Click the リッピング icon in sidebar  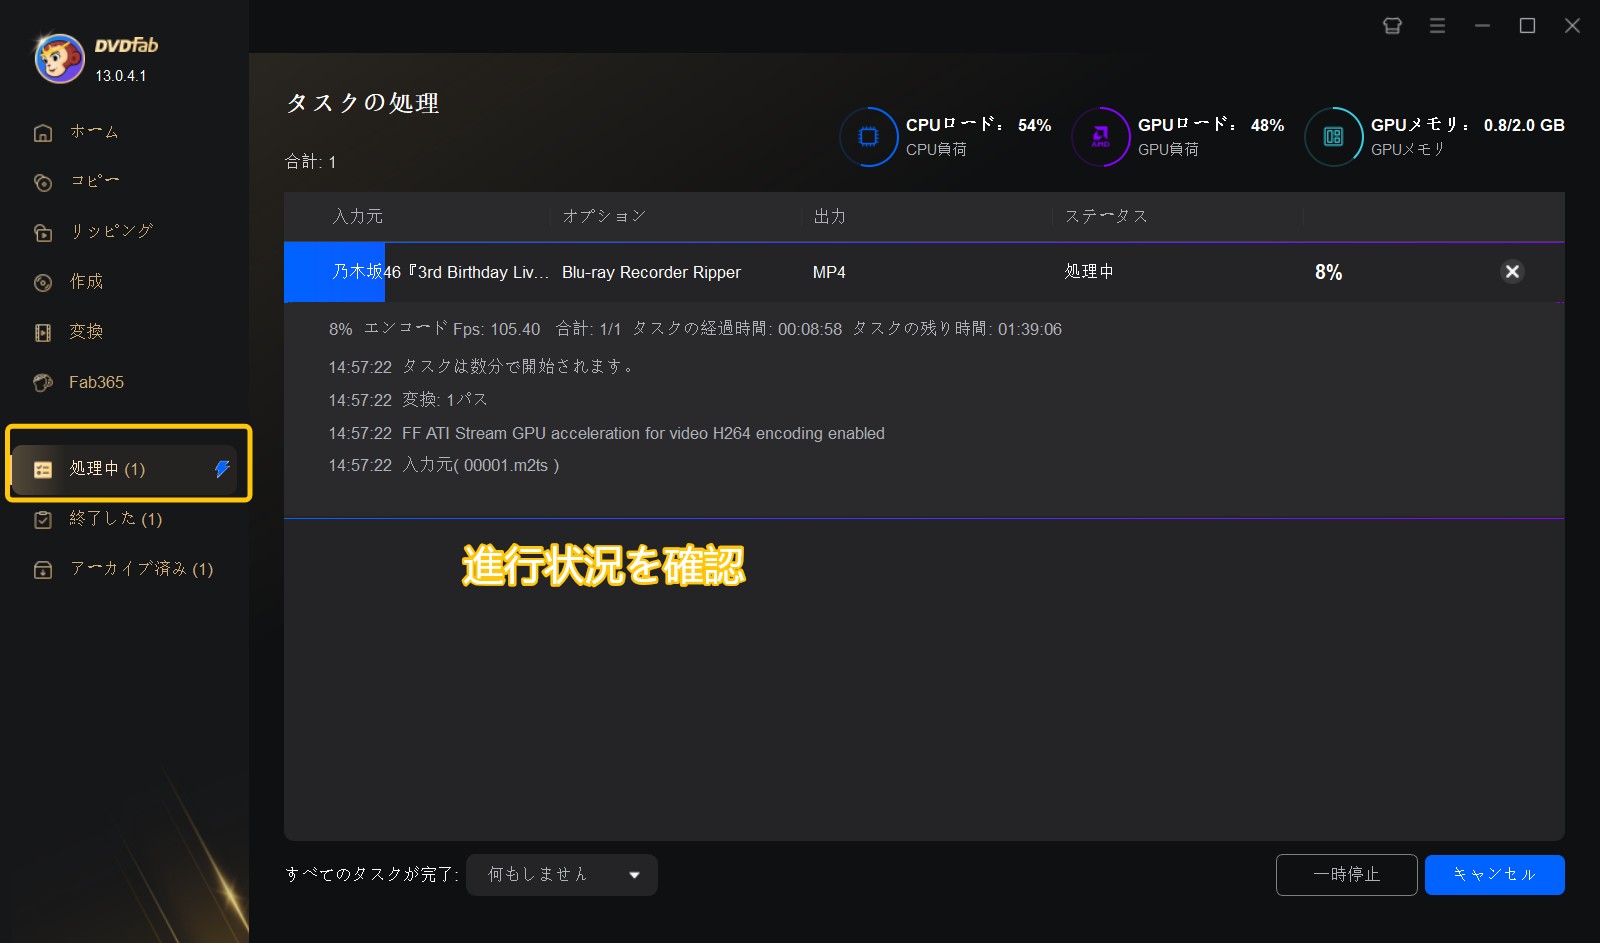click(43, 232)
